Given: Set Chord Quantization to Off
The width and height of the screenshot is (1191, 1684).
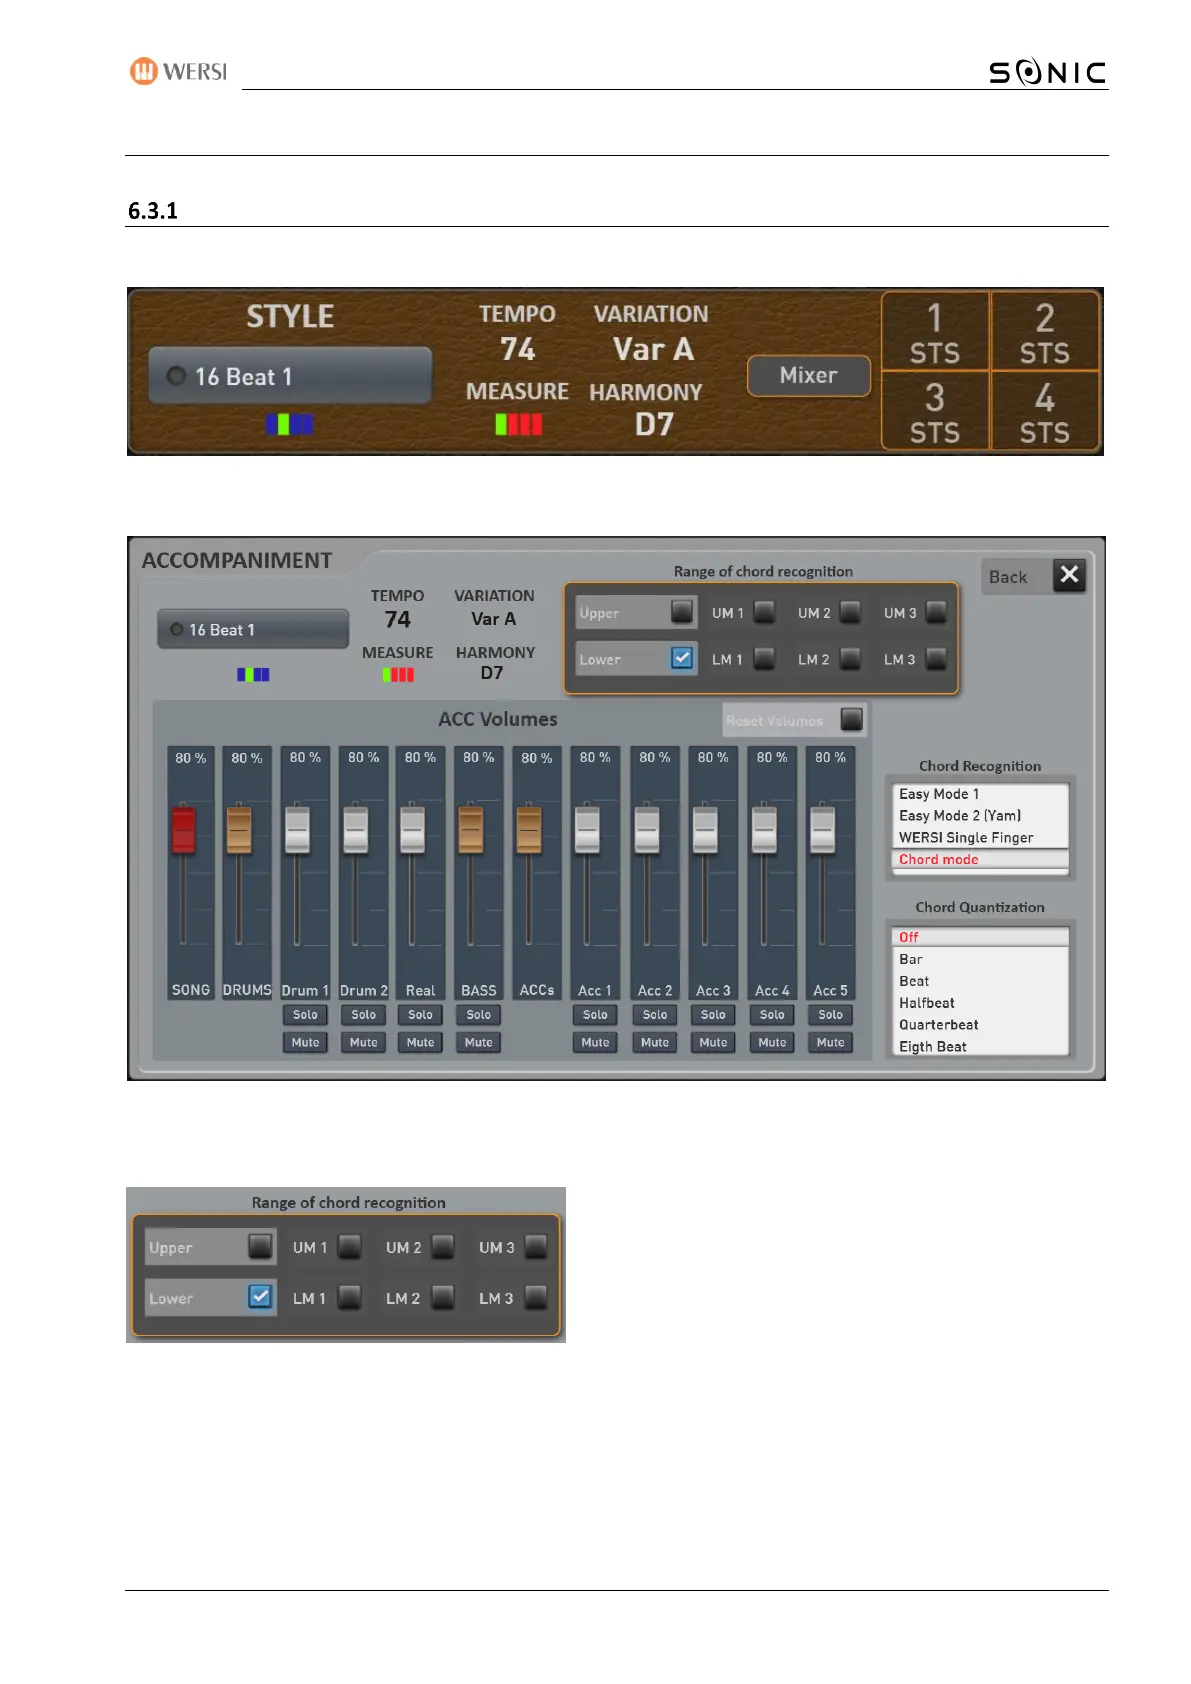Looking at the screenshot, I should (980, 937).
